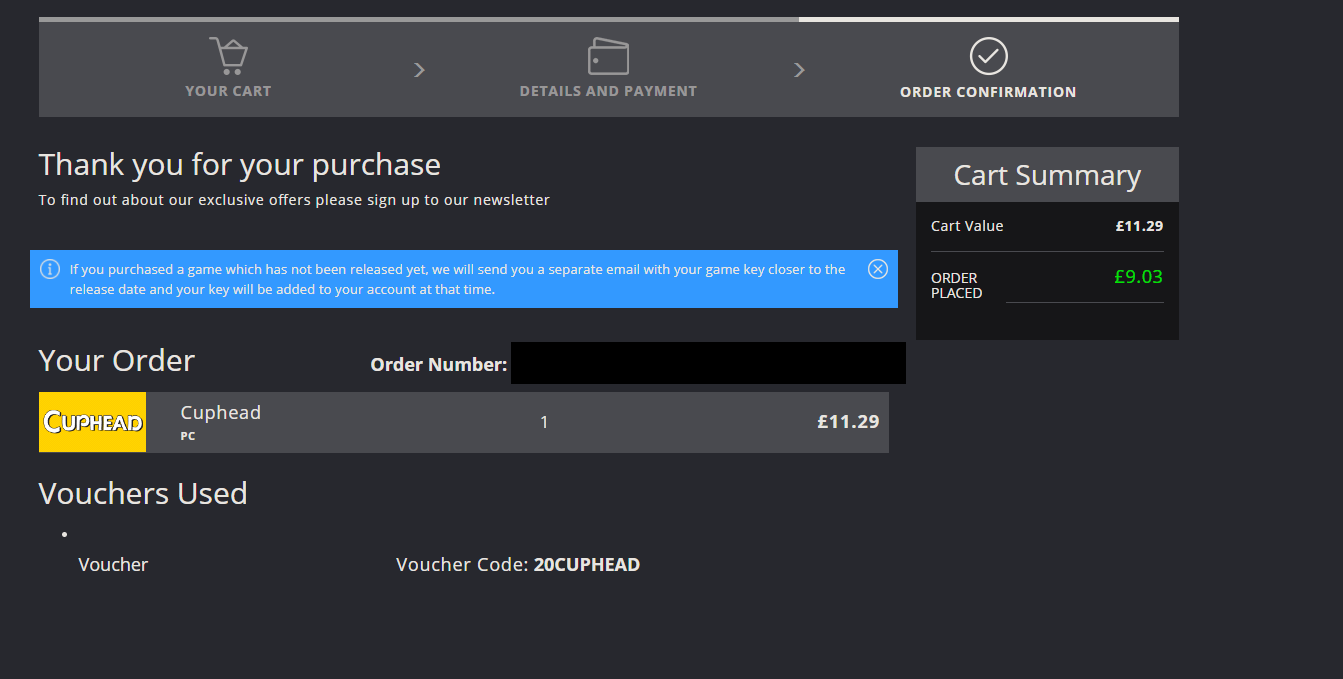The width and height of the screenshot is (1343, 679).
Task: Click the chevron before Order Confirmation
Action: 799,69
